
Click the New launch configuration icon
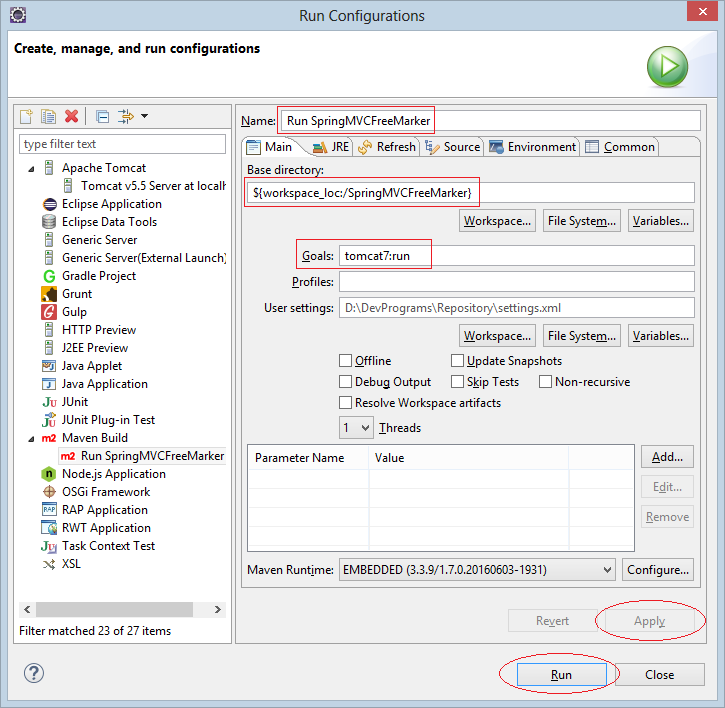[26, 117]
